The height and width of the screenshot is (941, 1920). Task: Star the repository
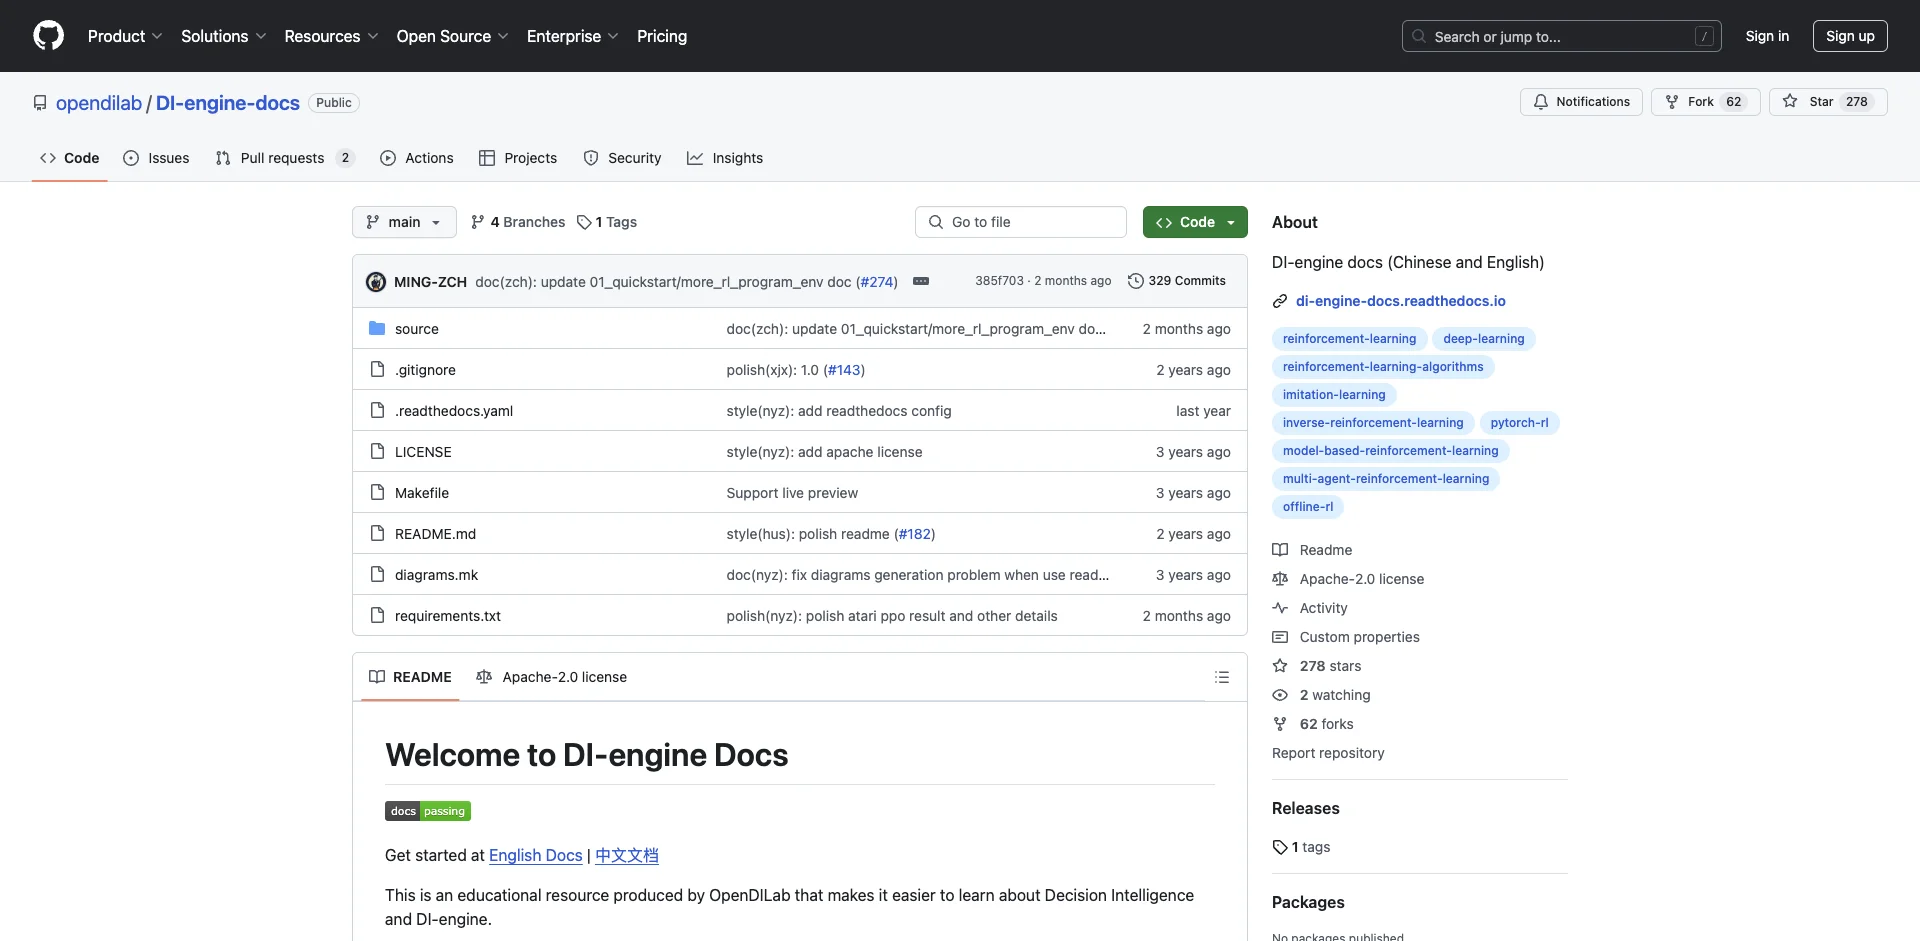(1828, 102)
